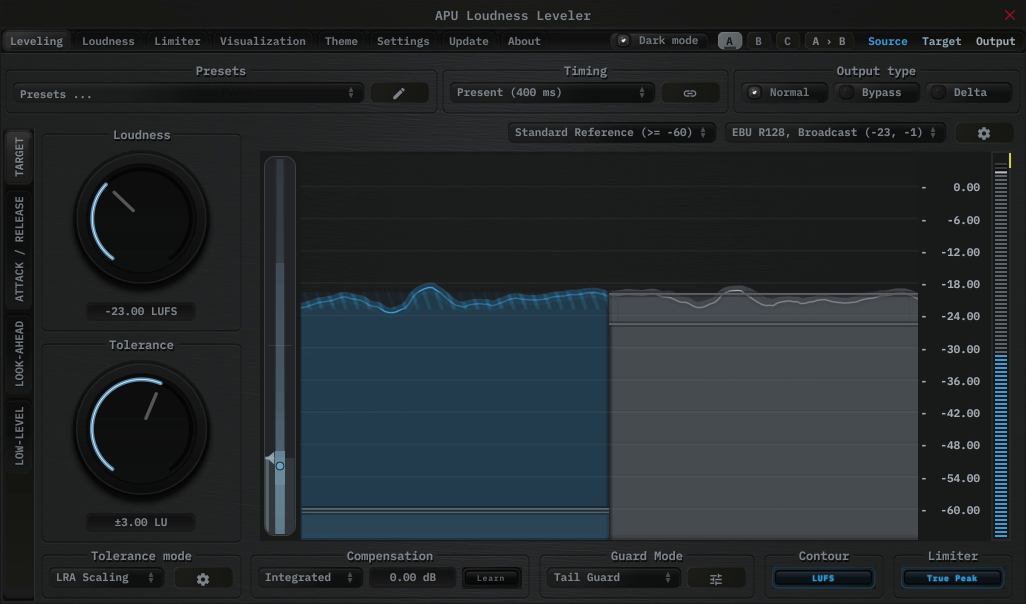Open the About tab

[524, 41]
